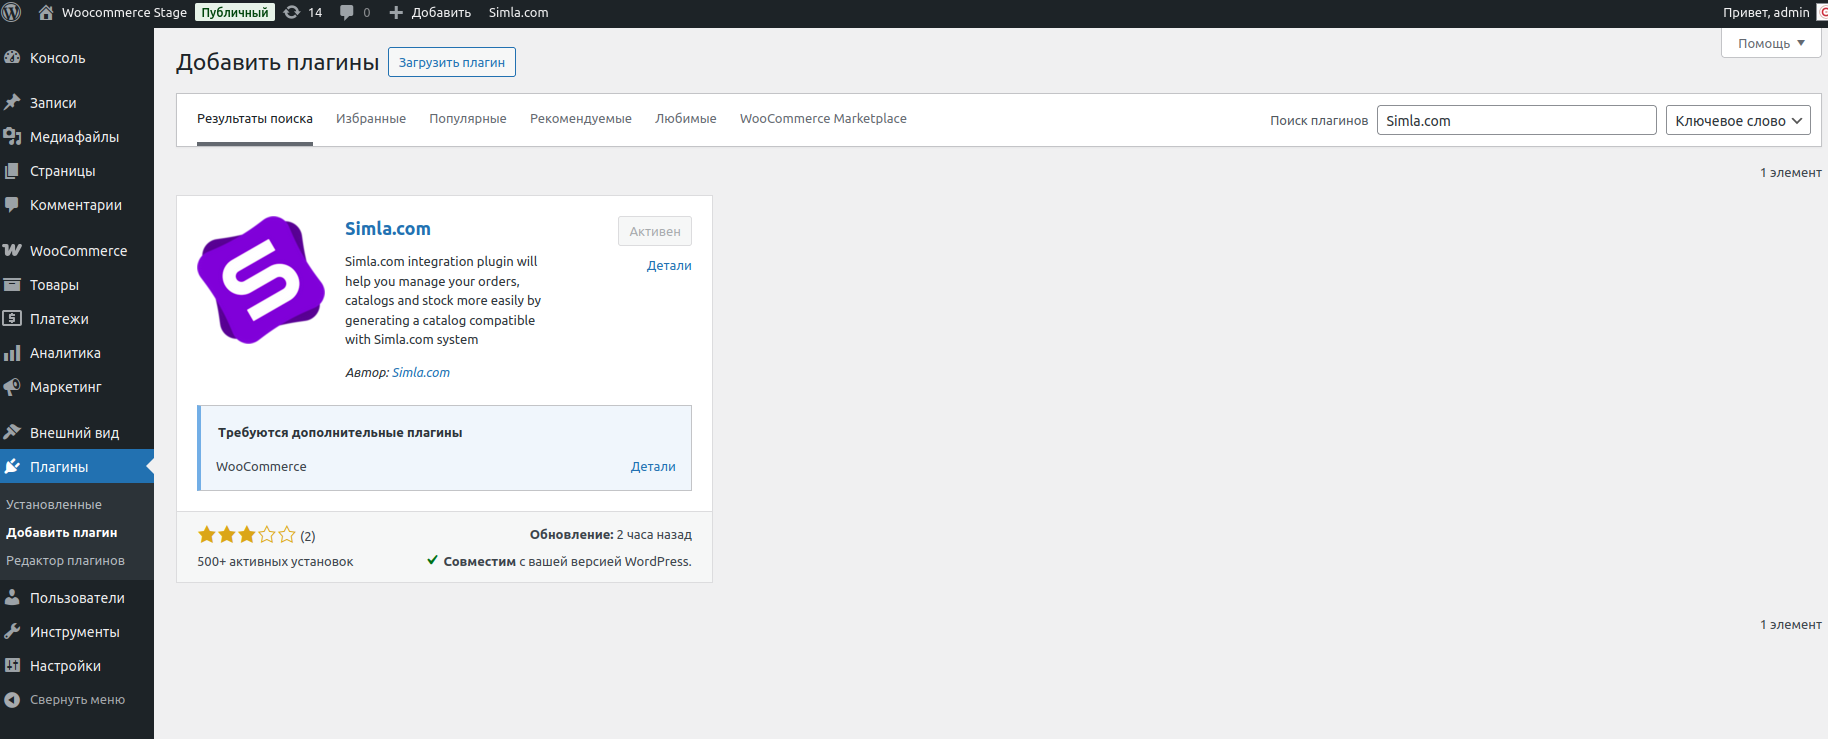Open Добавить плагин submenu item

point(62,533)
